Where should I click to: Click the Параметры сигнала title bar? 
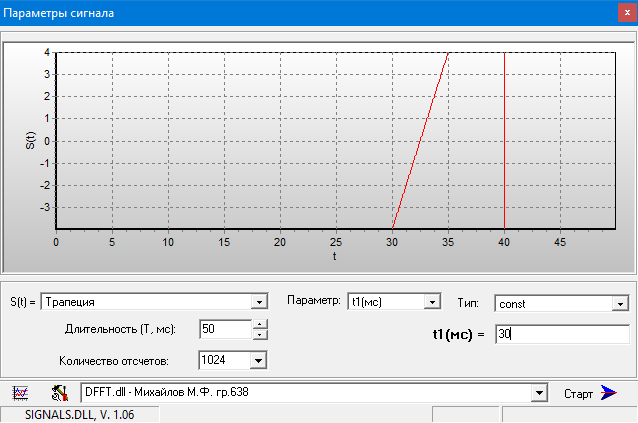tap(300, 14)
